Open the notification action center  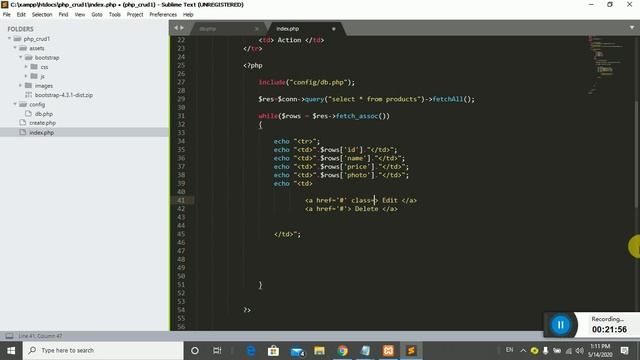(624, 350)
